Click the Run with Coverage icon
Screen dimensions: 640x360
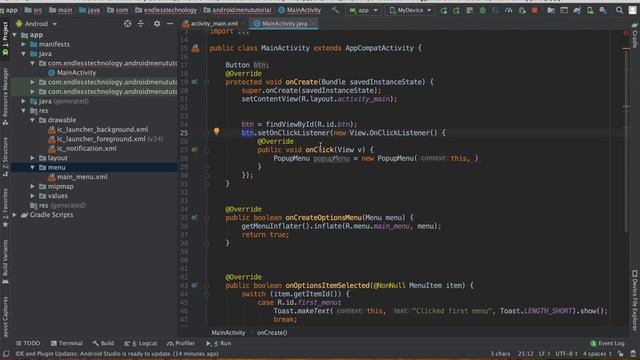click(496, 10)
